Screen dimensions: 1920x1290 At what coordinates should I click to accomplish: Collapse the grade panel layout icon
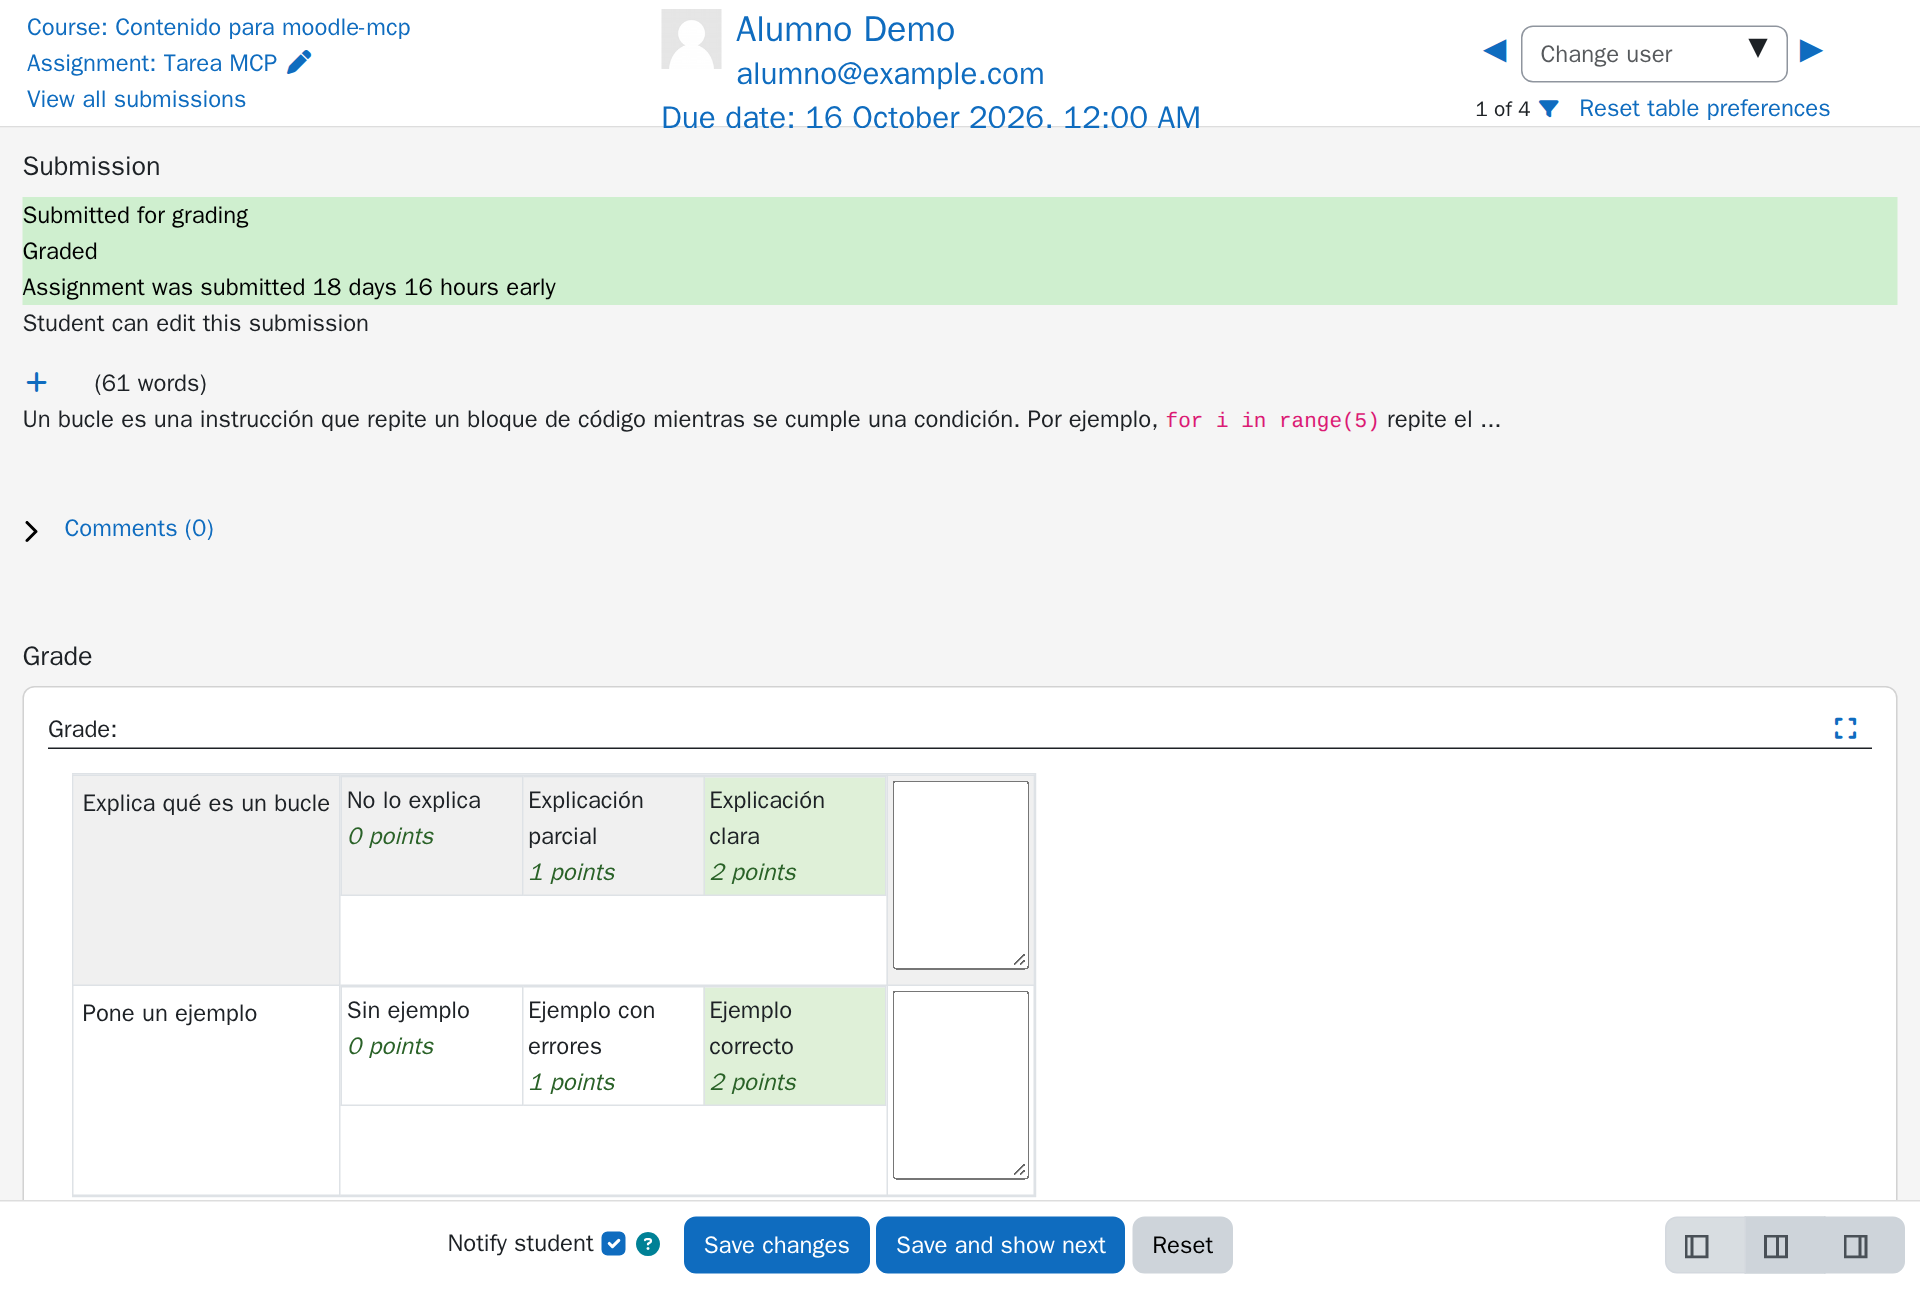coord(1856,1246)
